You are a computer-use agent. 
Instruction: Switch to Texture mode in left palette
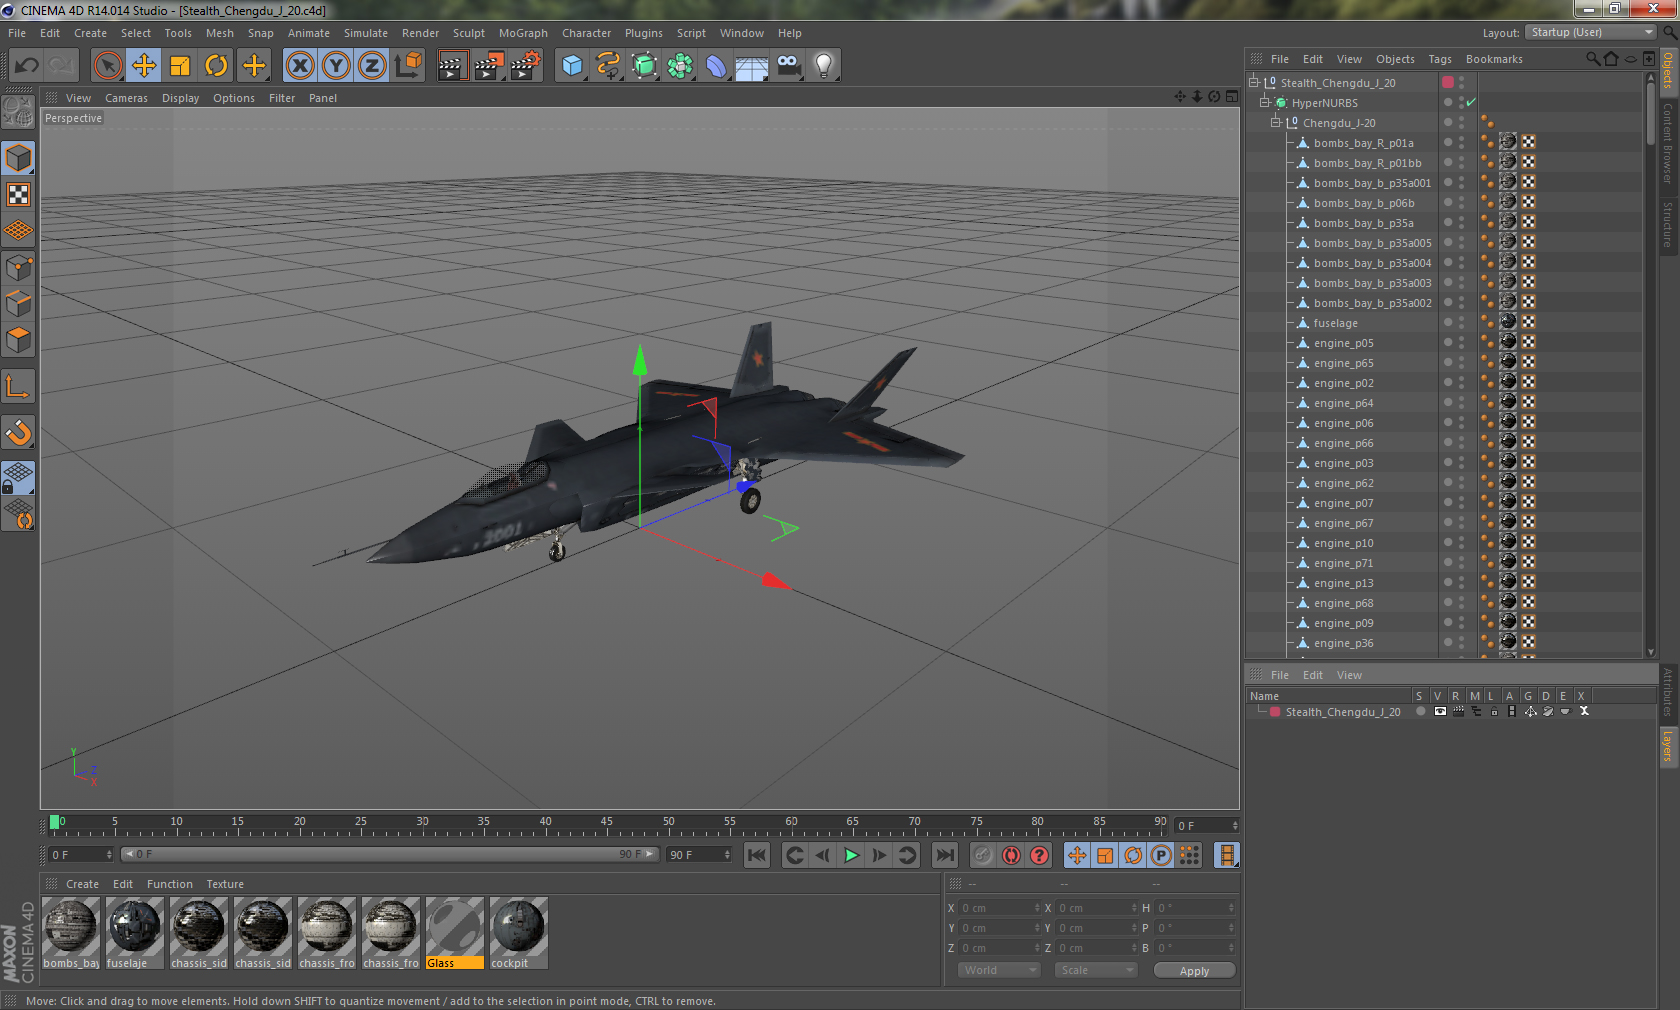pos(18,194)
